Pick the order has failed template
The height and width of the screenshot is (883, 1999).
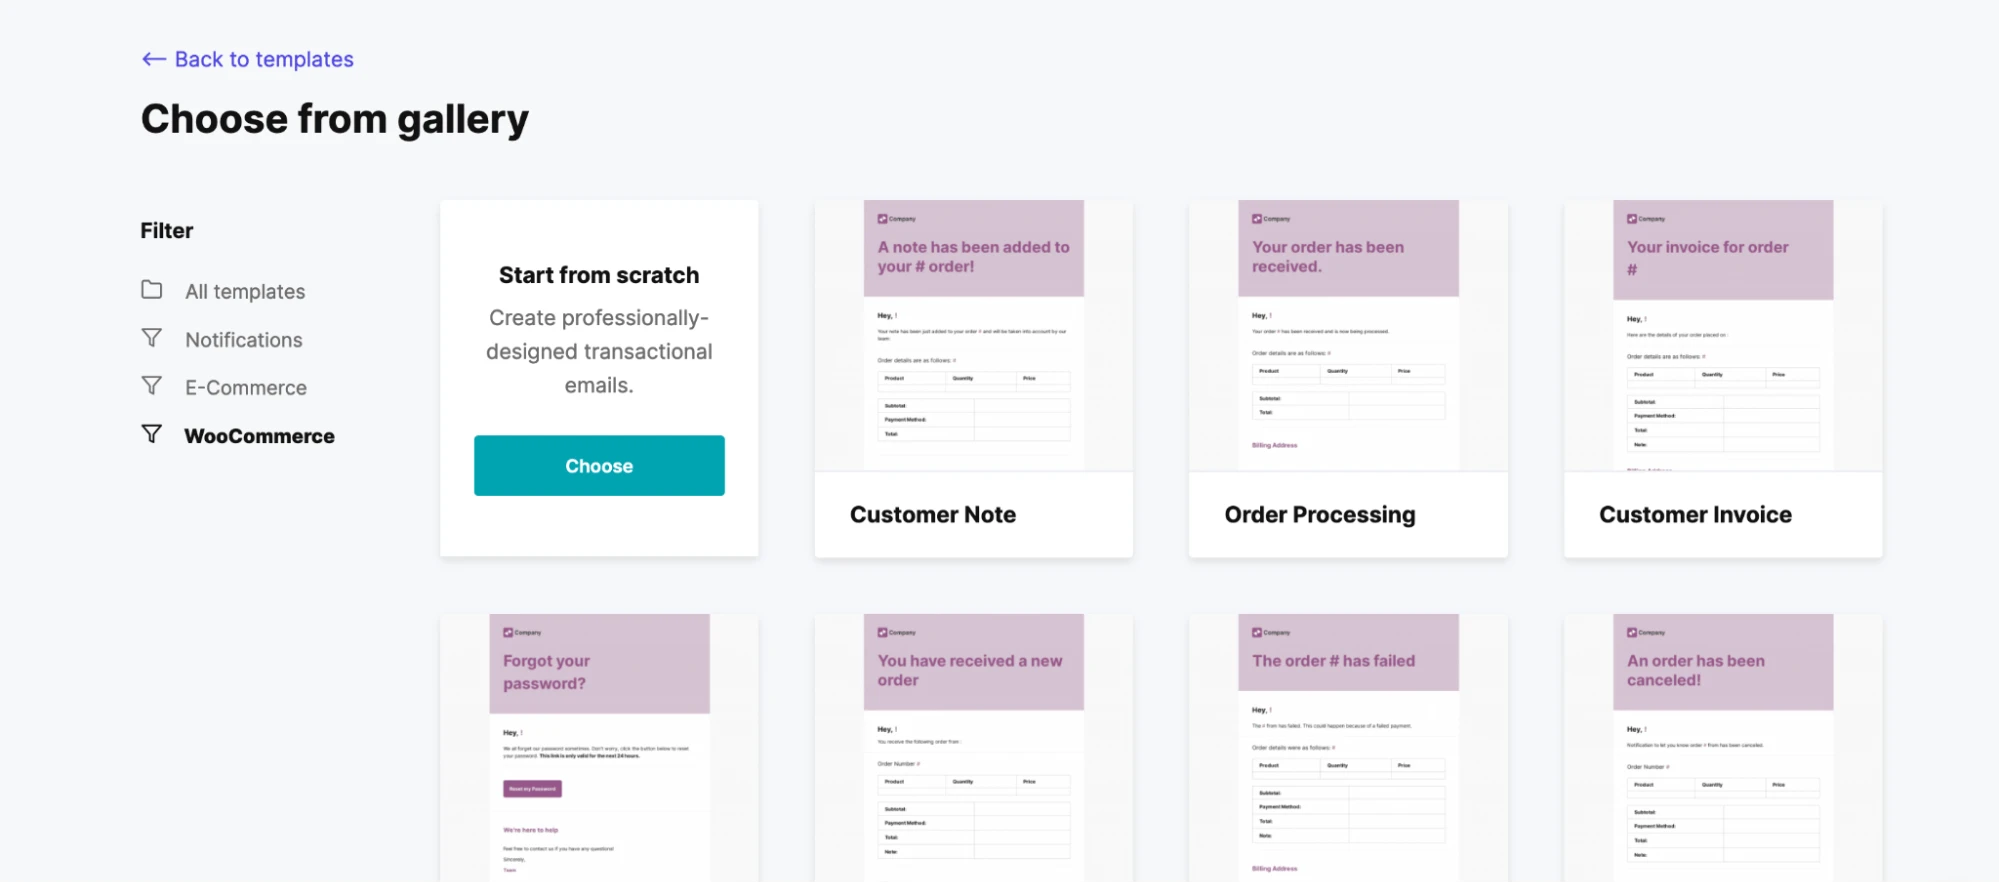[1347, 748]
